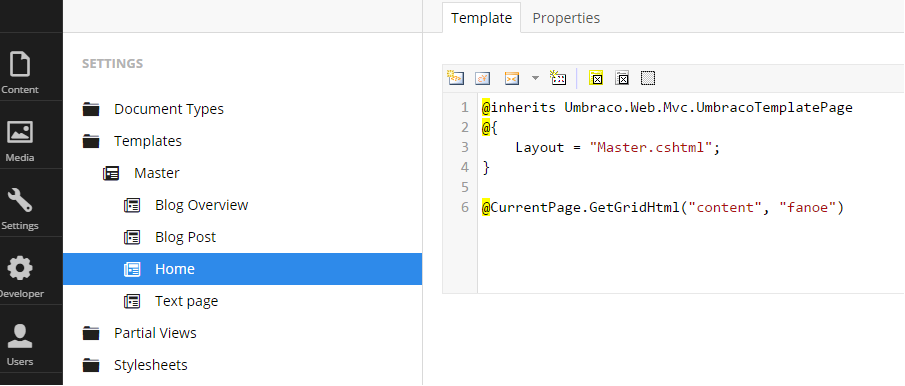Open the Developer gear section
This screenshot has width=905, height=386.
20,276
